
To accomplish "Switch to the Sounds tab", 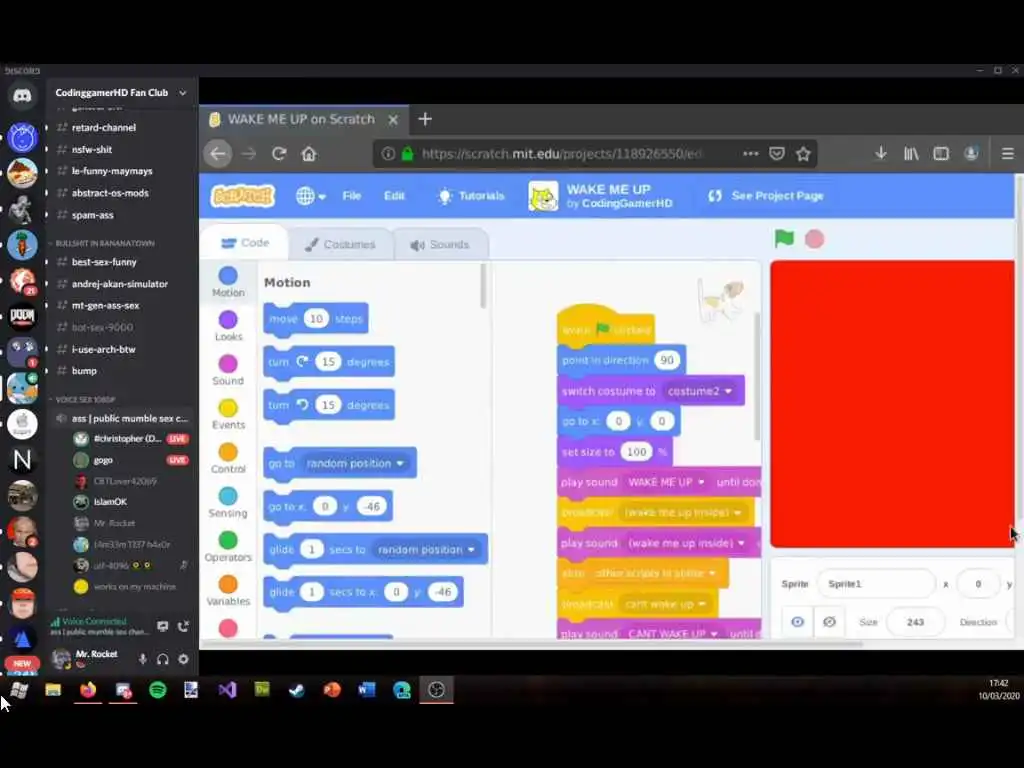I will 440,244.
